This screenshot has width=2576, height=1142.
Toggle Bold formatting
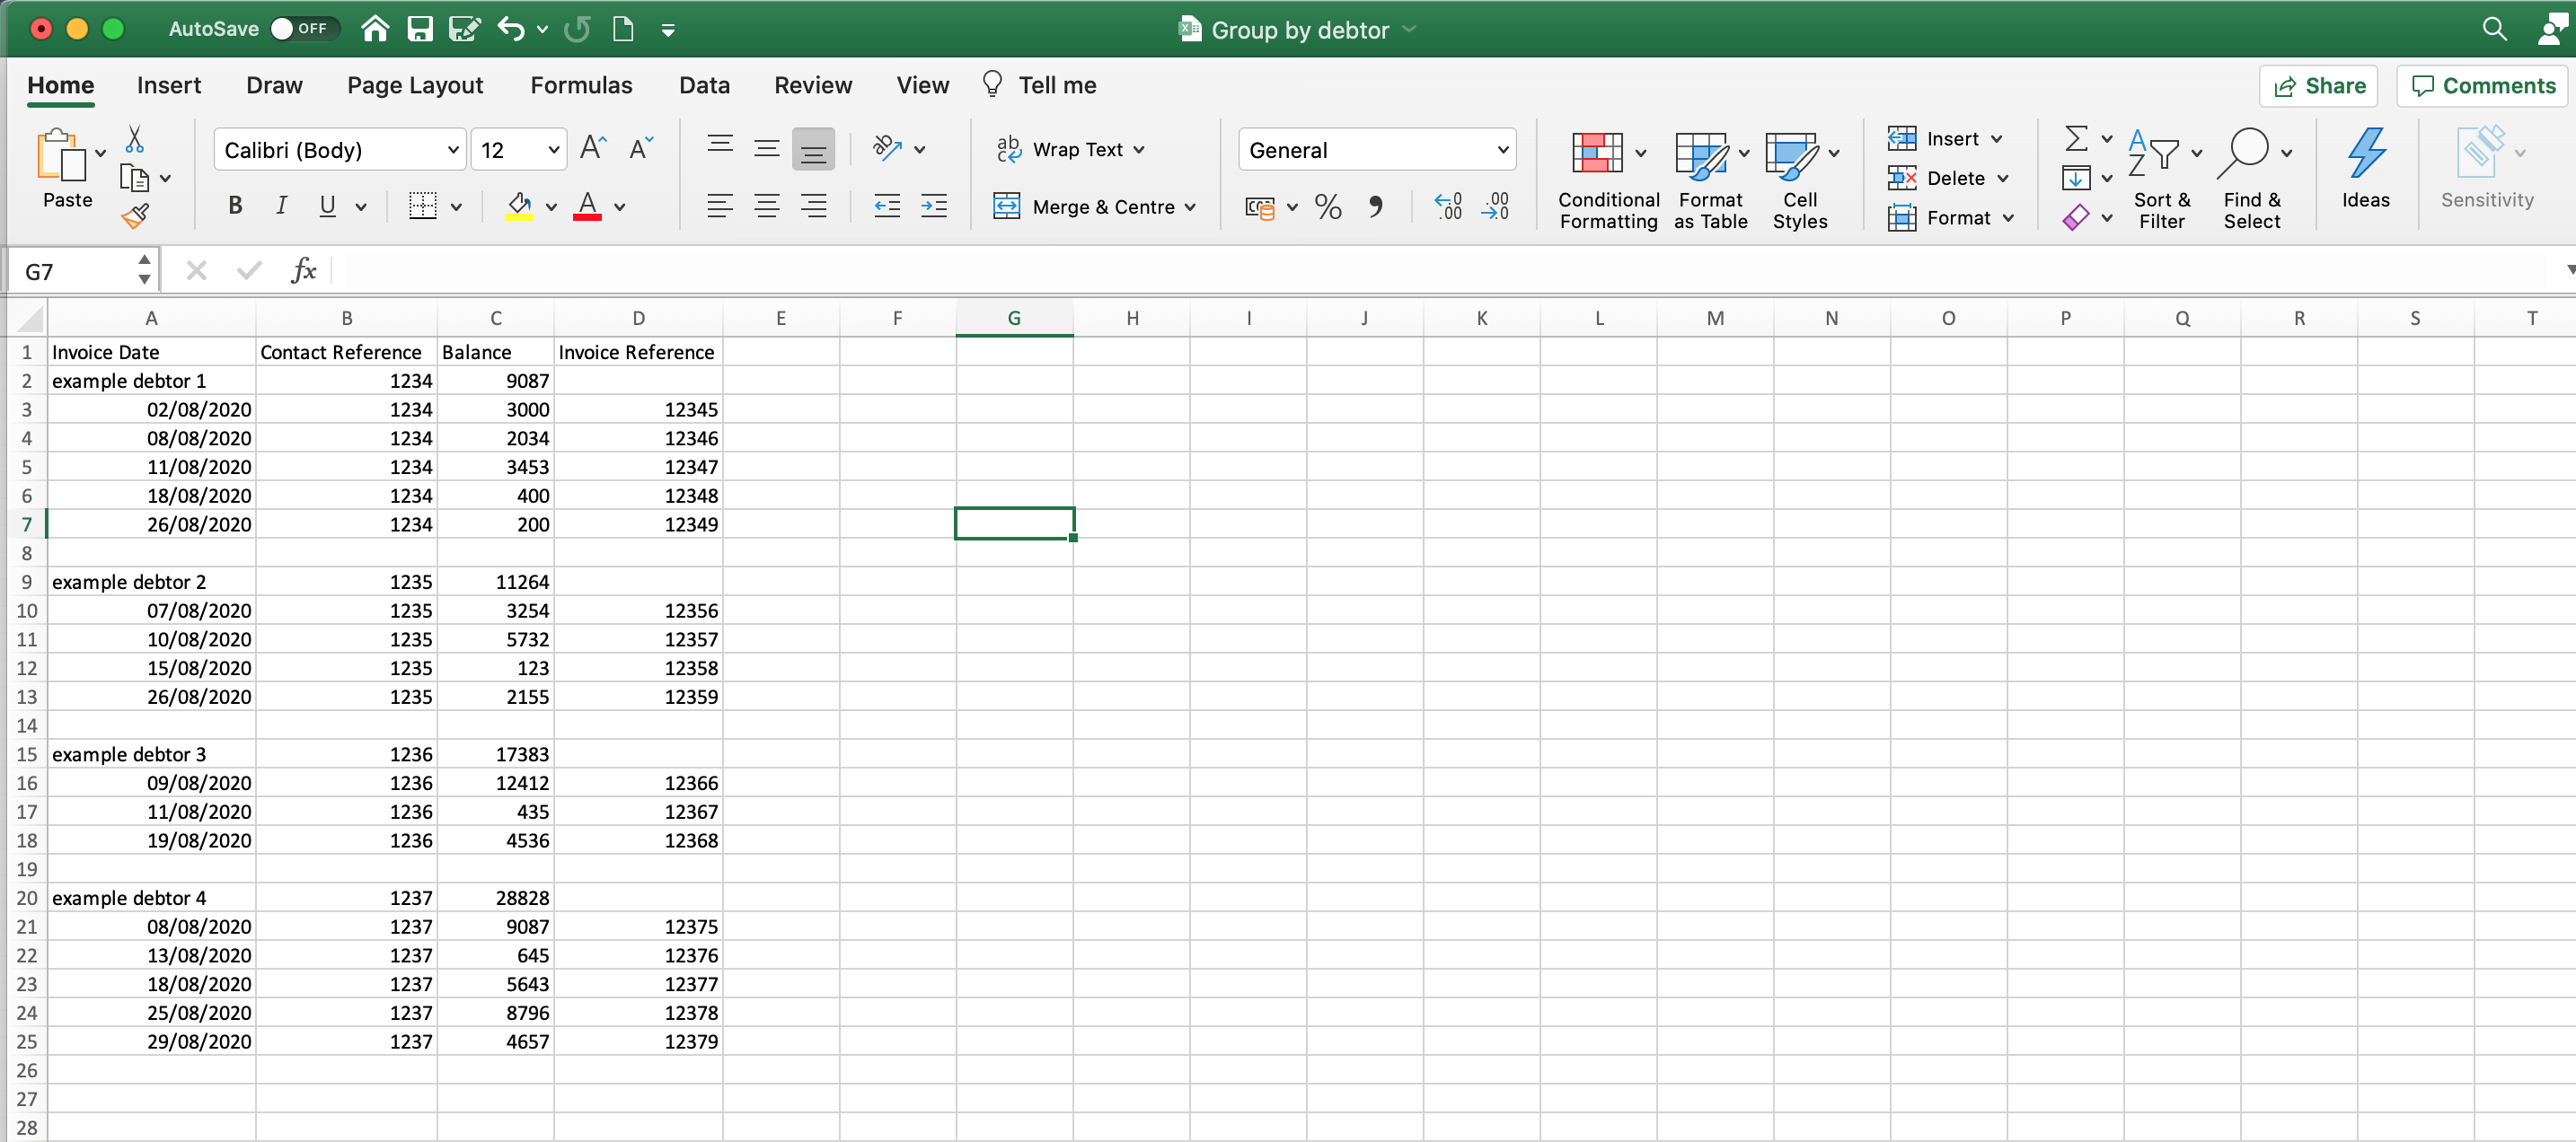pos(235,206)
